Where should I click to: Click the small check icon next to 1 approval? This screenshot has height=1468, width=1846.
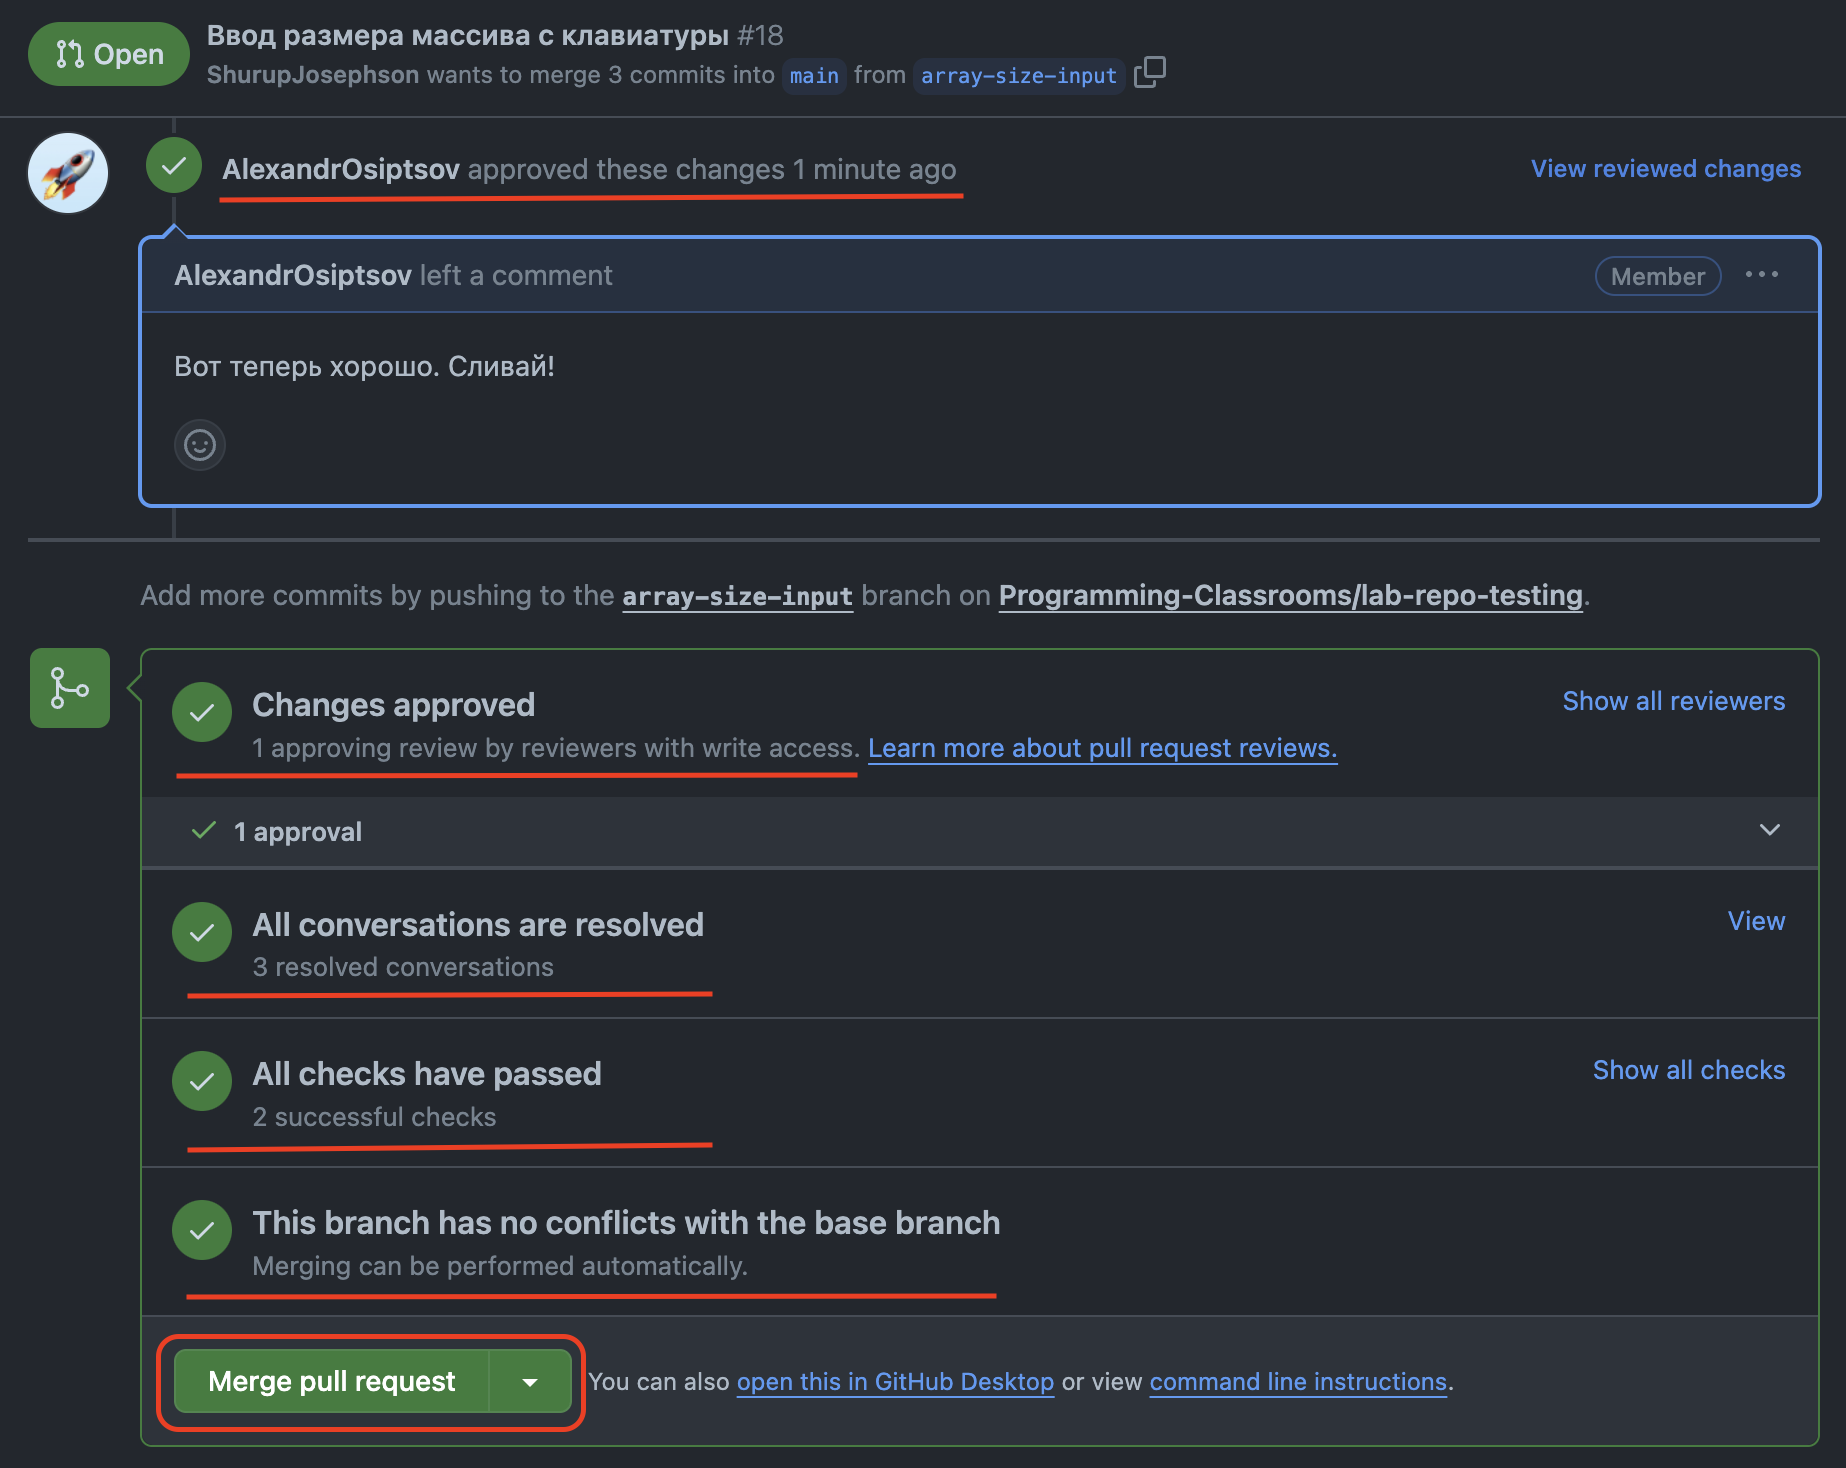coord(204,830)
